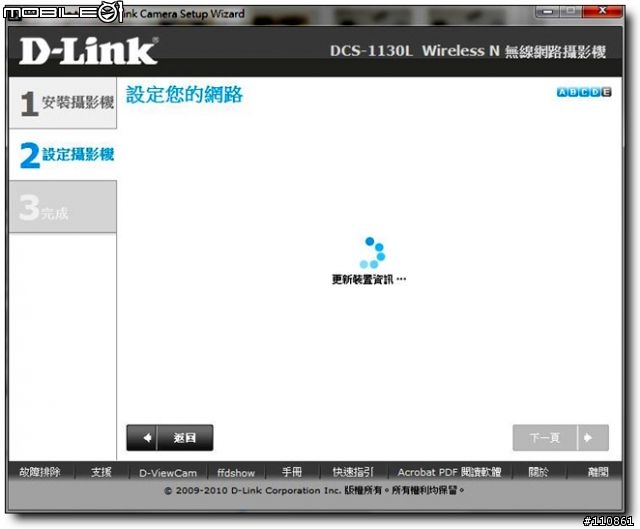This screenshot has width=640, height=529.
Task: Click the greyed-out 下一頁 next button
Action: pos(560,438)
